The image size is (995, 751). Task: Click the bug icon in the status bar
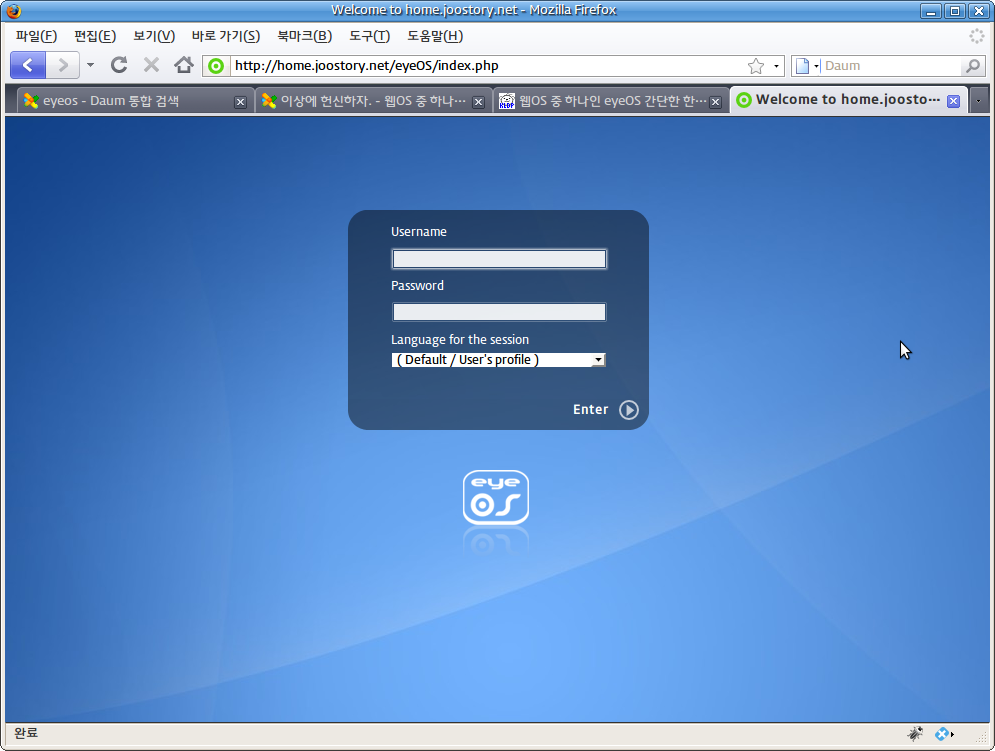tap(914, 733)
